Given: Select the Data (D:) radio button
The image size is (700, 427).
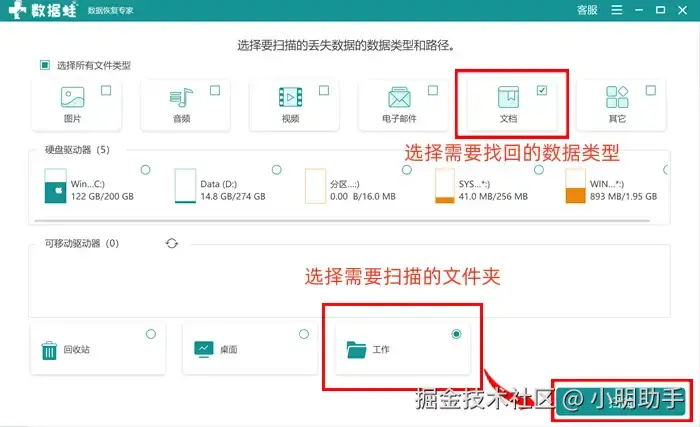Looking at the screenshot, I should pyautogui.click(x=277, y=170).
